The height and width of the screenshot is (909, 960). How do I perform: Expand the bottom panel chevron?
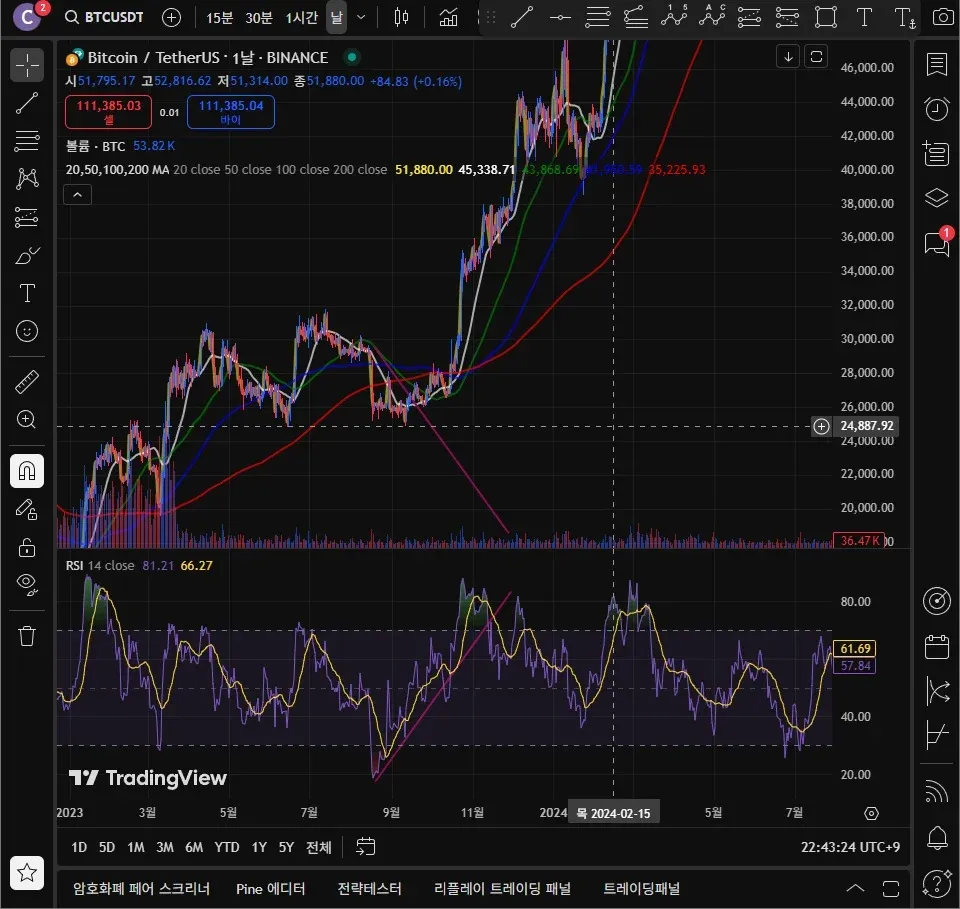[x=855, y=888]
